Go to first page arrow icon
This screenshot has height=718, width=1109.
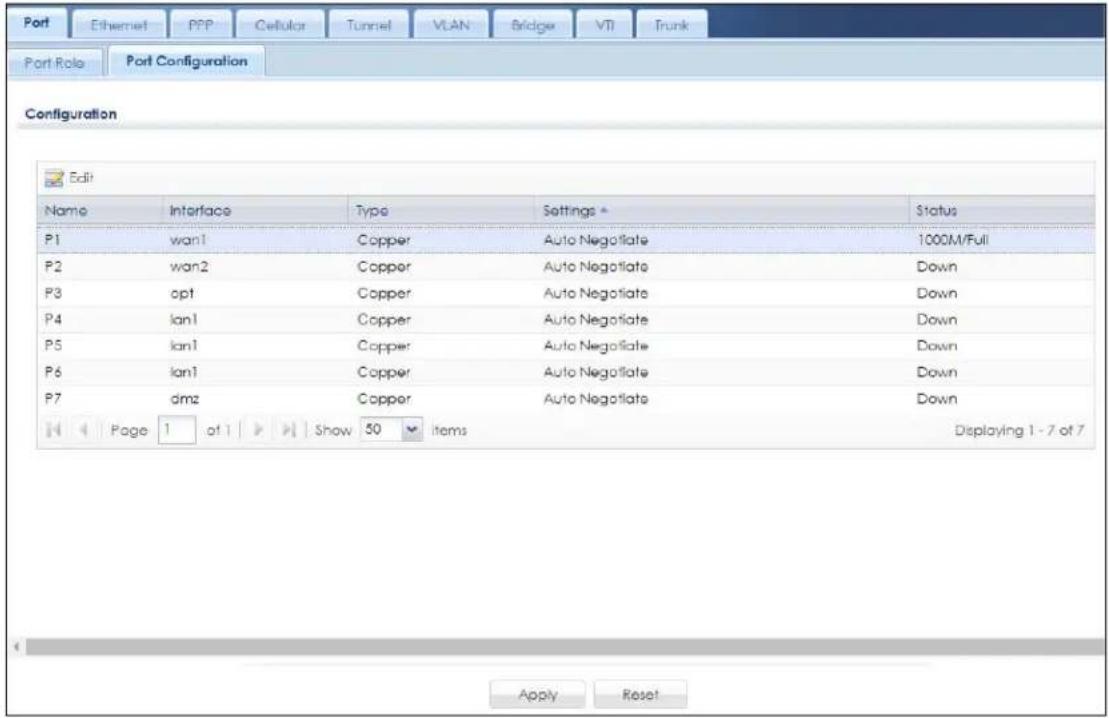coord(53,429)
